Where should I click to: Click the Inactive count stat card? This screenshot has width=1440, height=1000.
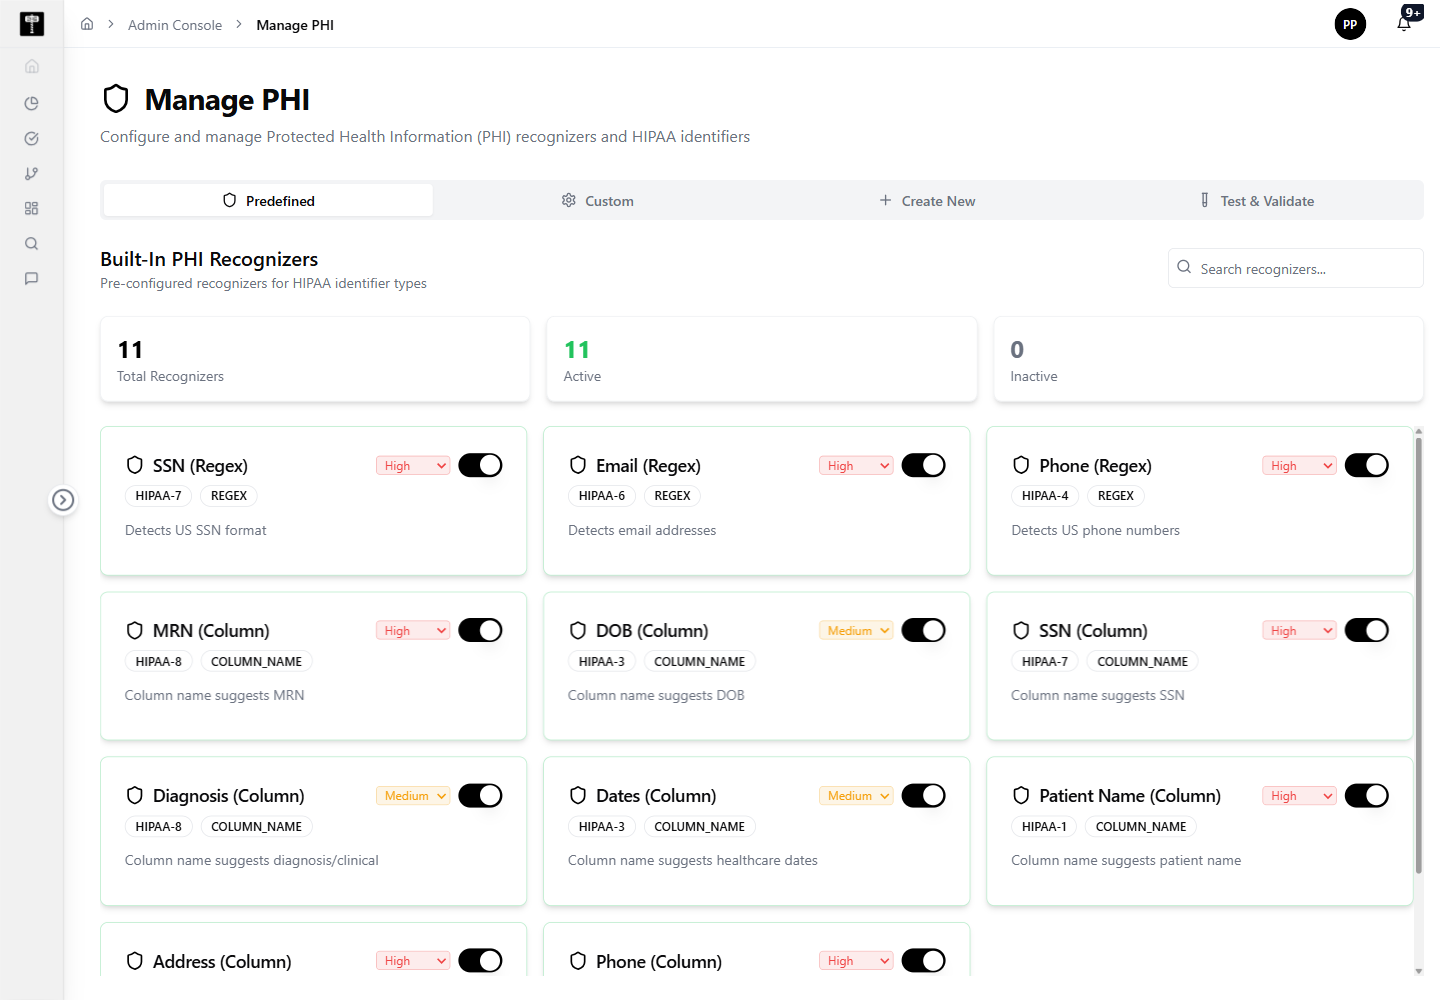[x=1208, y=360]
